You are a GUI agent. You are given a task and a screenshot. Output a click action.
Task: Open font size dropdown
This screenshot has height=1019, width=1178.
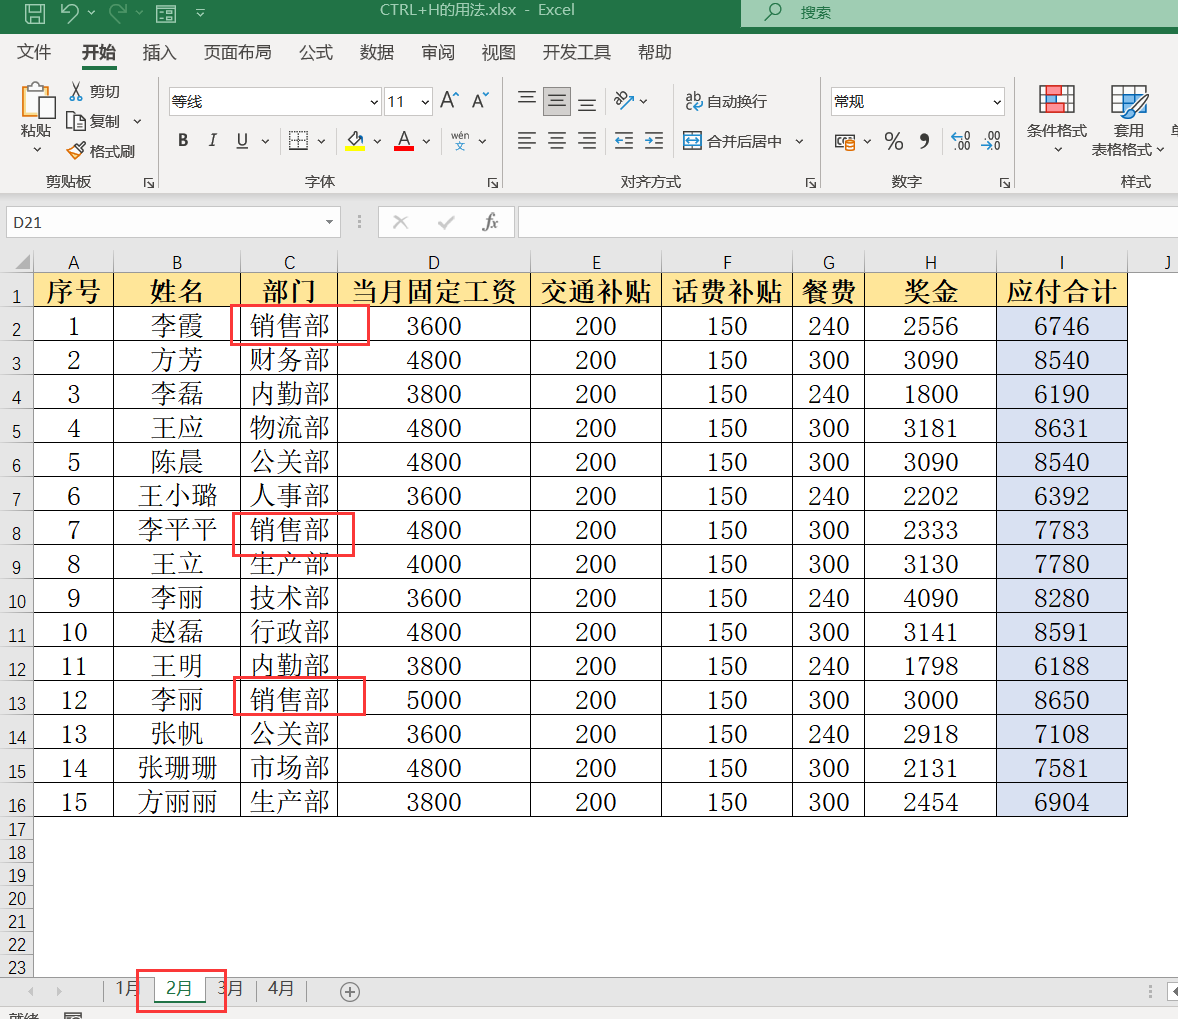(x=425, y=101)
